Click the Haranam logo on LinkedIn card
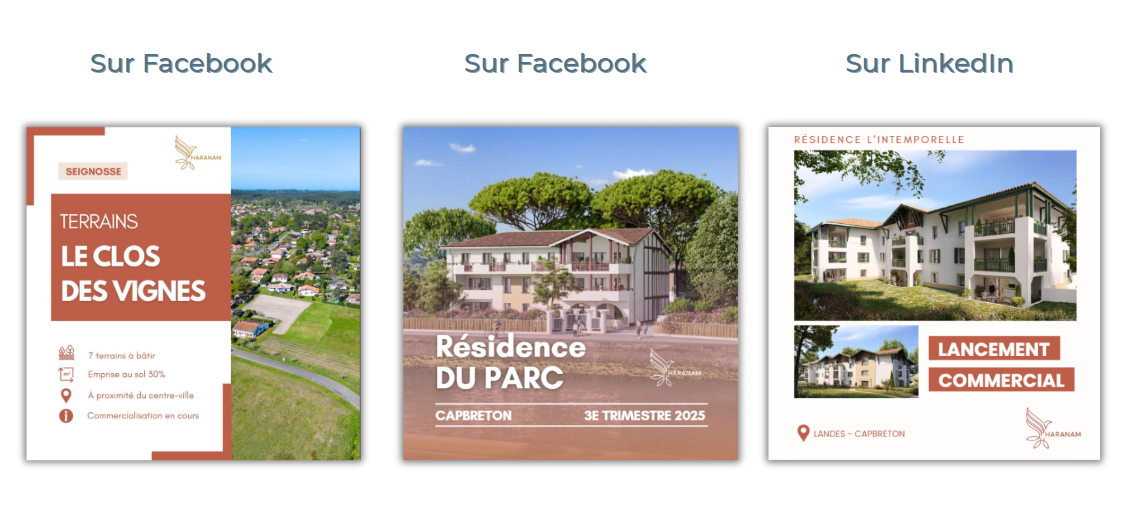The height and width of the screenshot is (525, 1124). (x=1052, y=428)
